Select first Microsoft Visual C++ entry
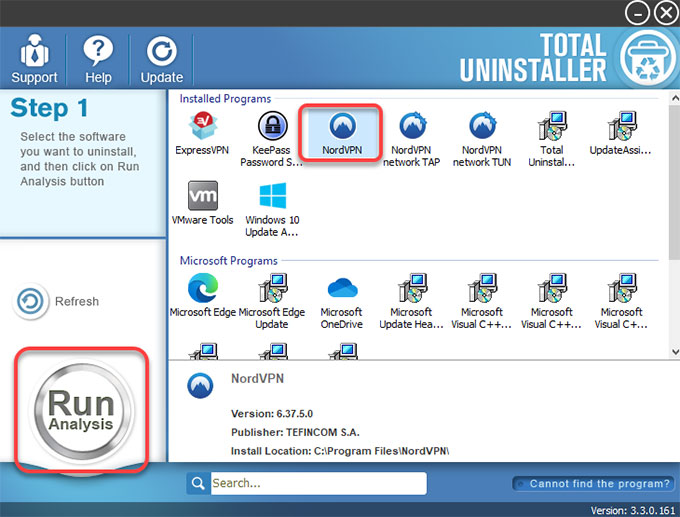Screen dimensions: 680x517 tap(481, 301)
